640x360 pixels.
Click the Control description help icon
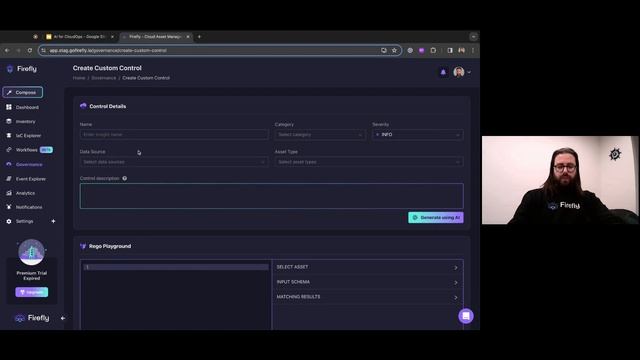pos(124,178)
